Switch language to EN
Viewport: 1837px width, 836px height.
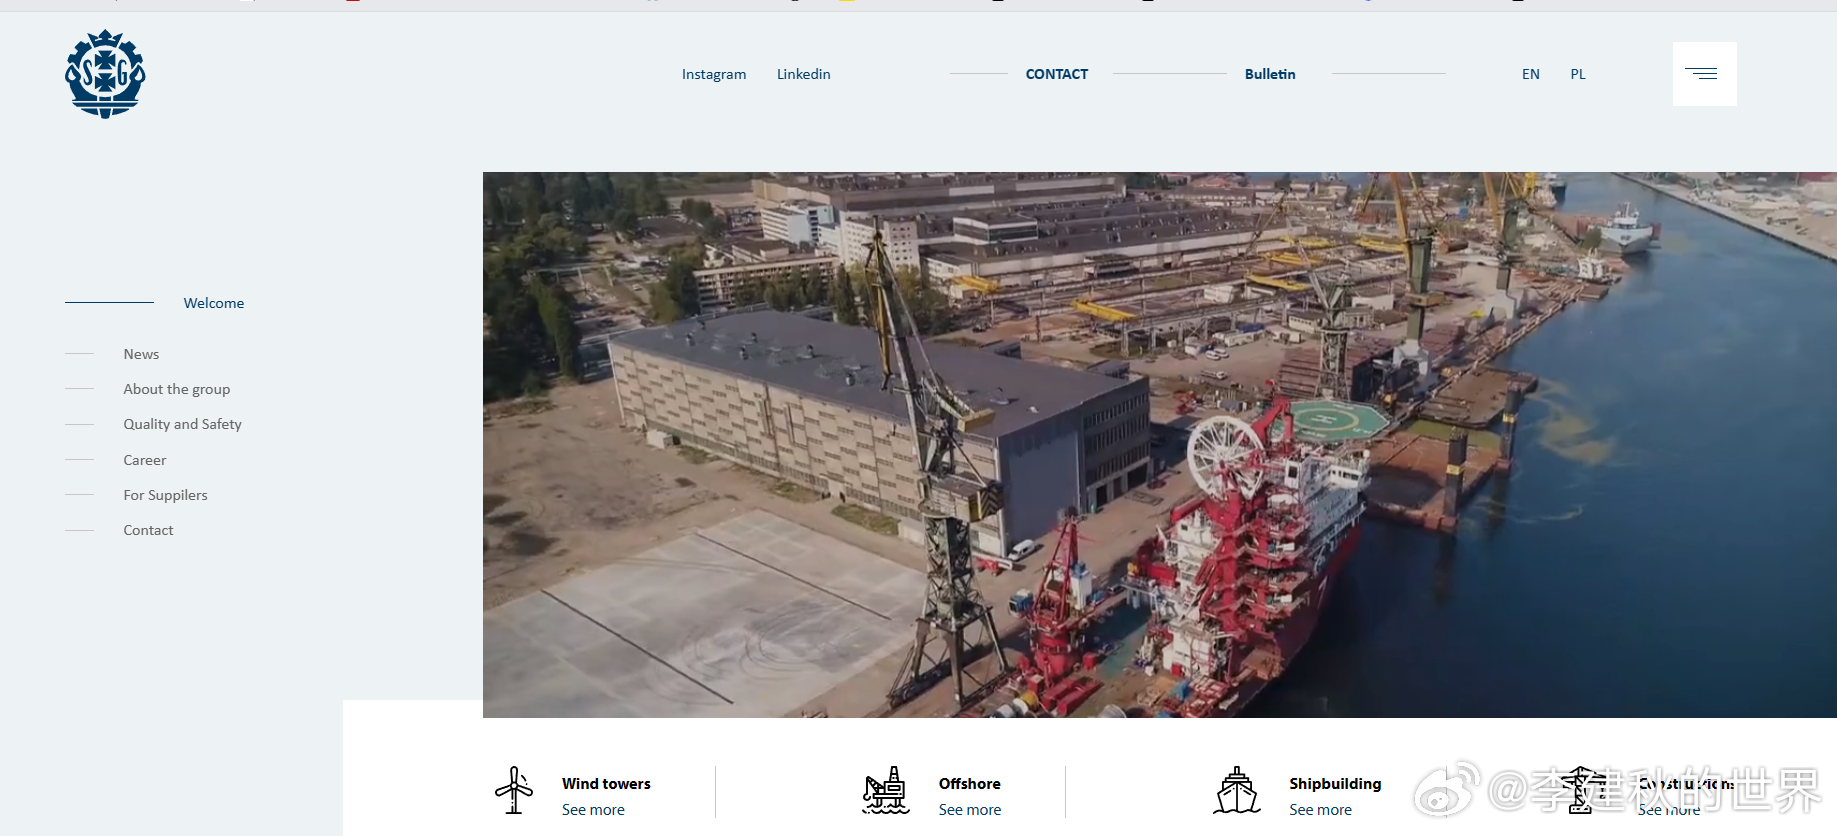point(1531,74)
